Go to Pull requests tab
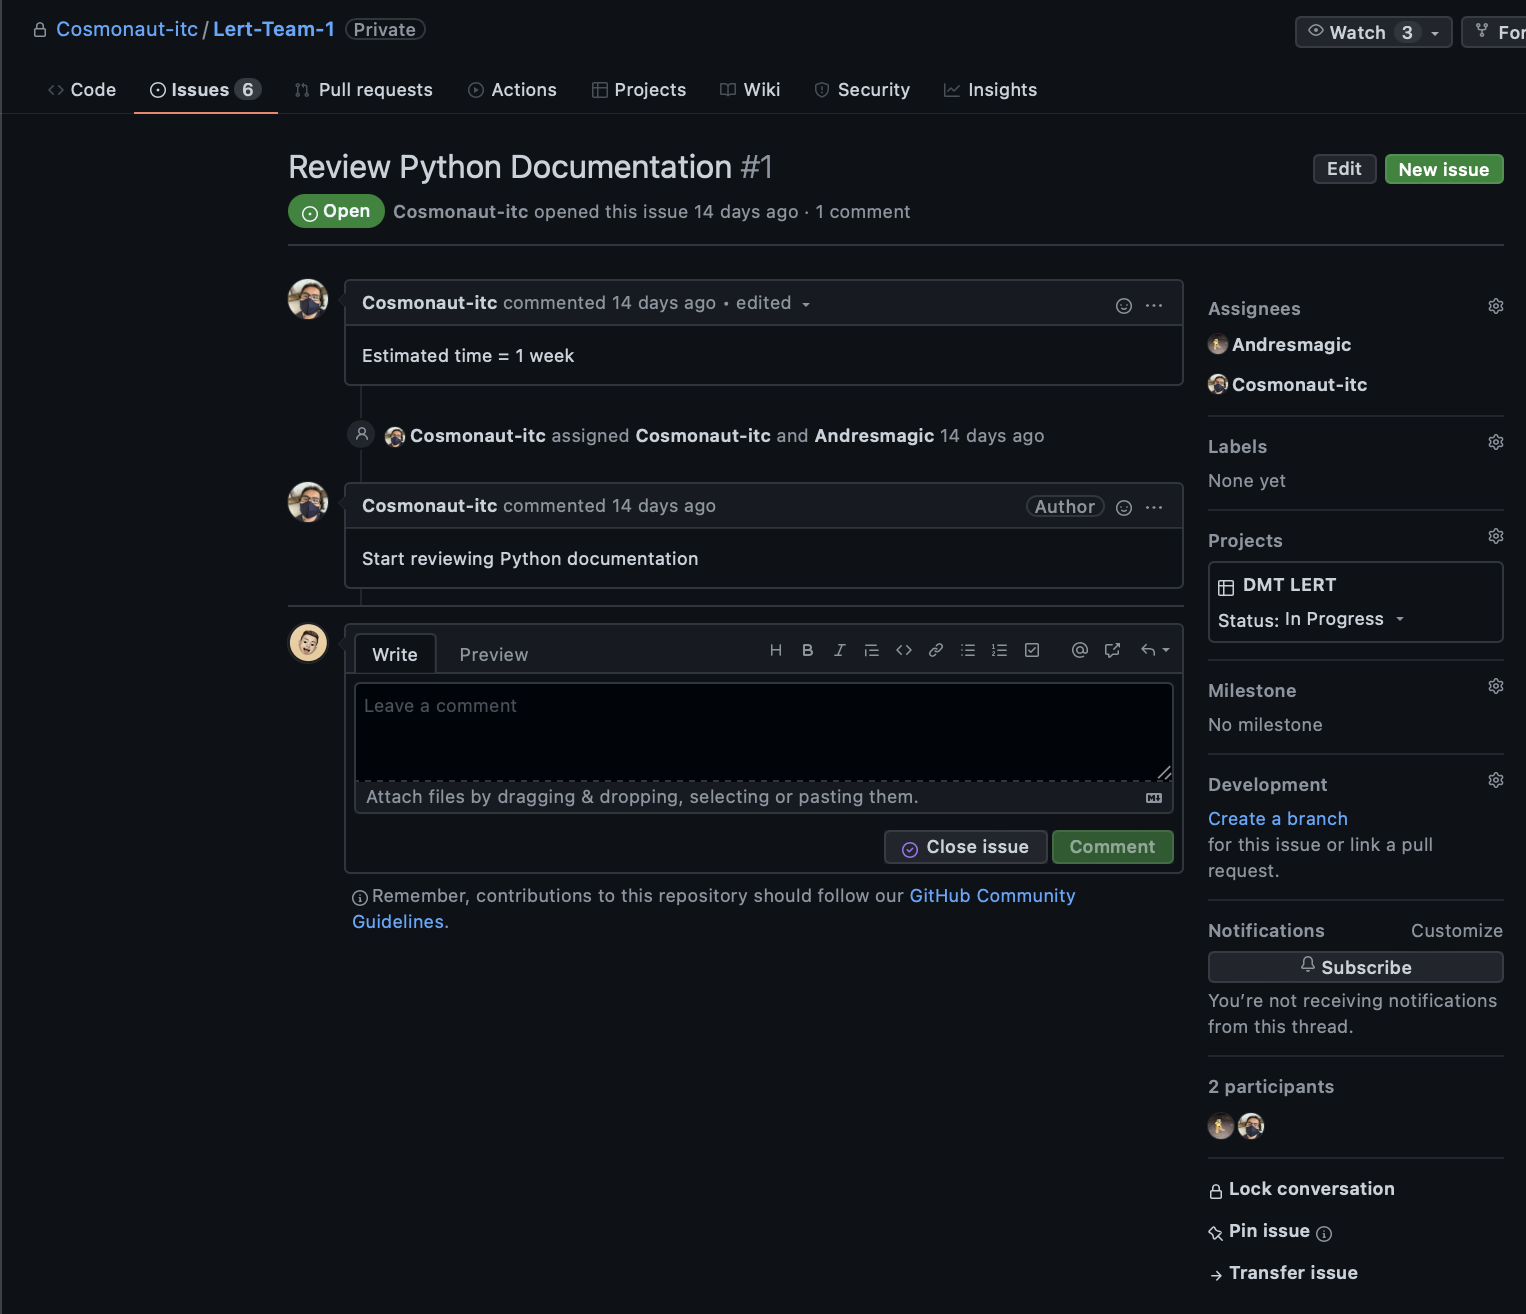Screen dimensions: 1526x1314 pos(363,90)
